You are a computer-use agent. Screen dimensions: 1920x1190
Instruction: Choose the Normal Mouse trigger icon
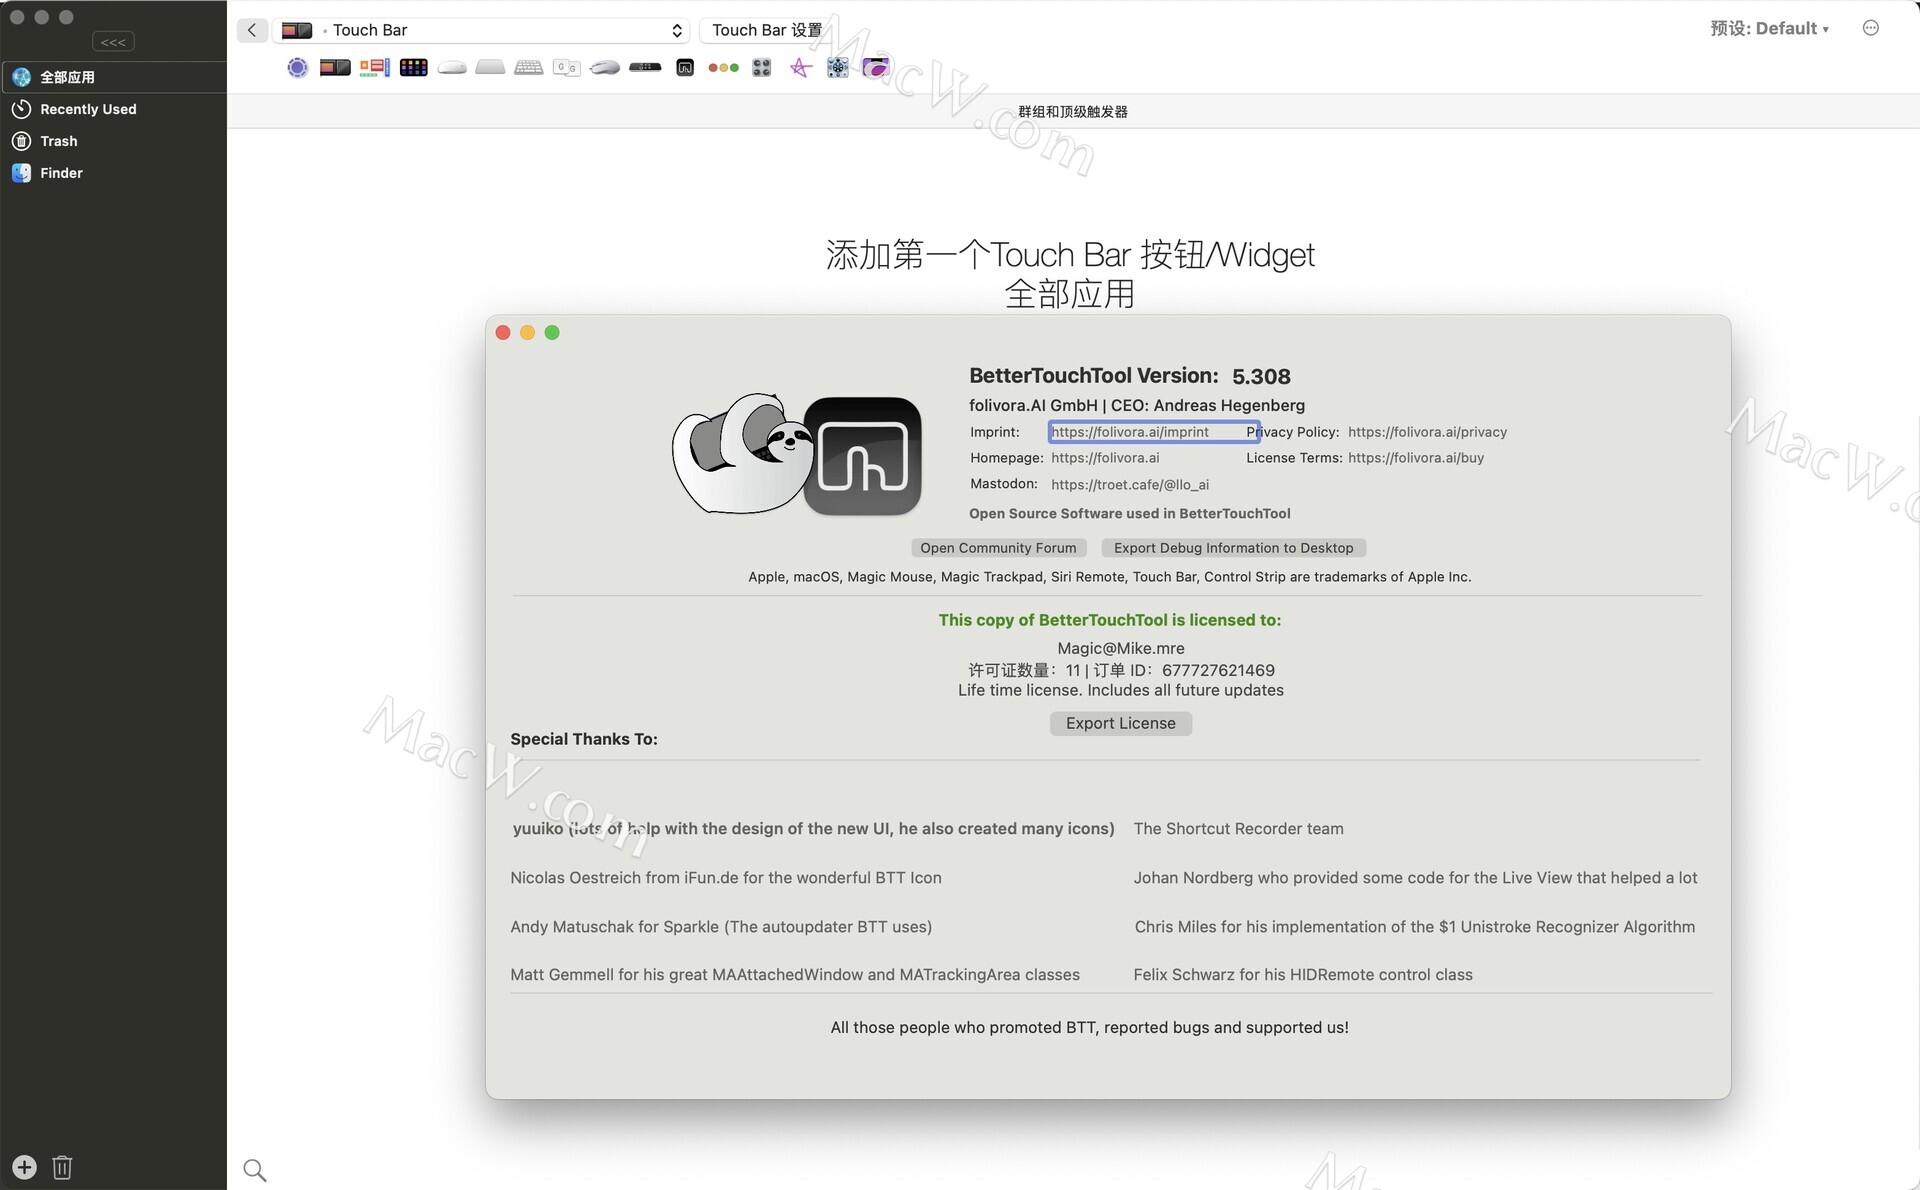[605, 67]
